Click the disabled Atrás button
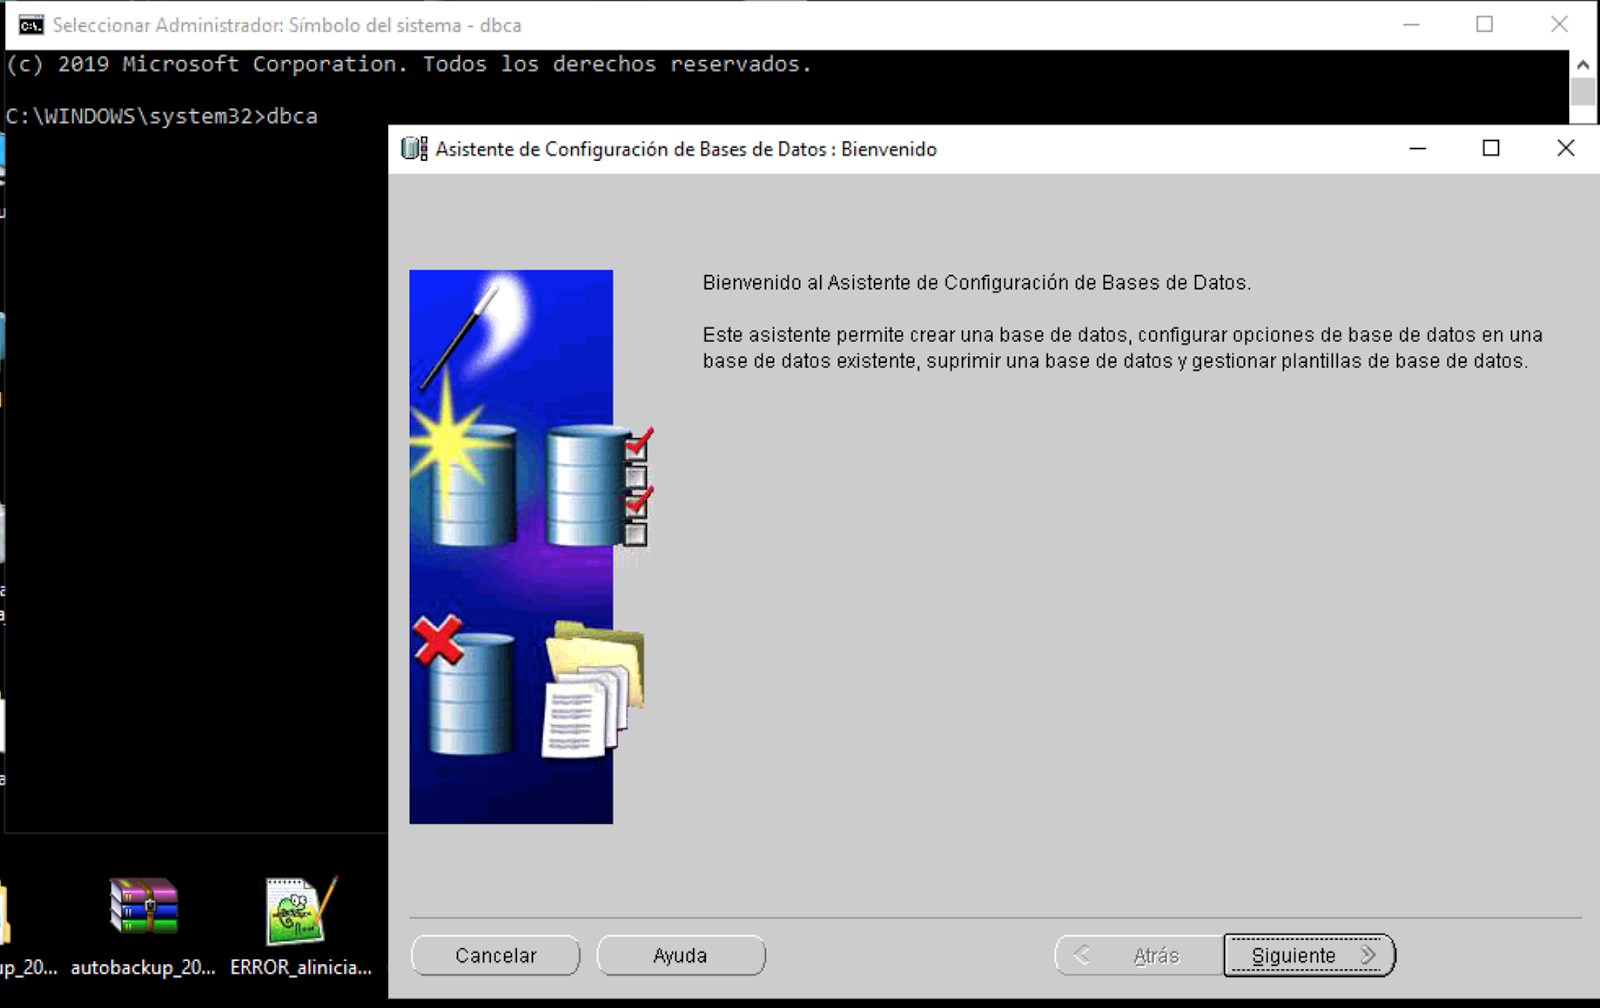Screen dimensions: 1600x1008 click(x=1139, y=955)
